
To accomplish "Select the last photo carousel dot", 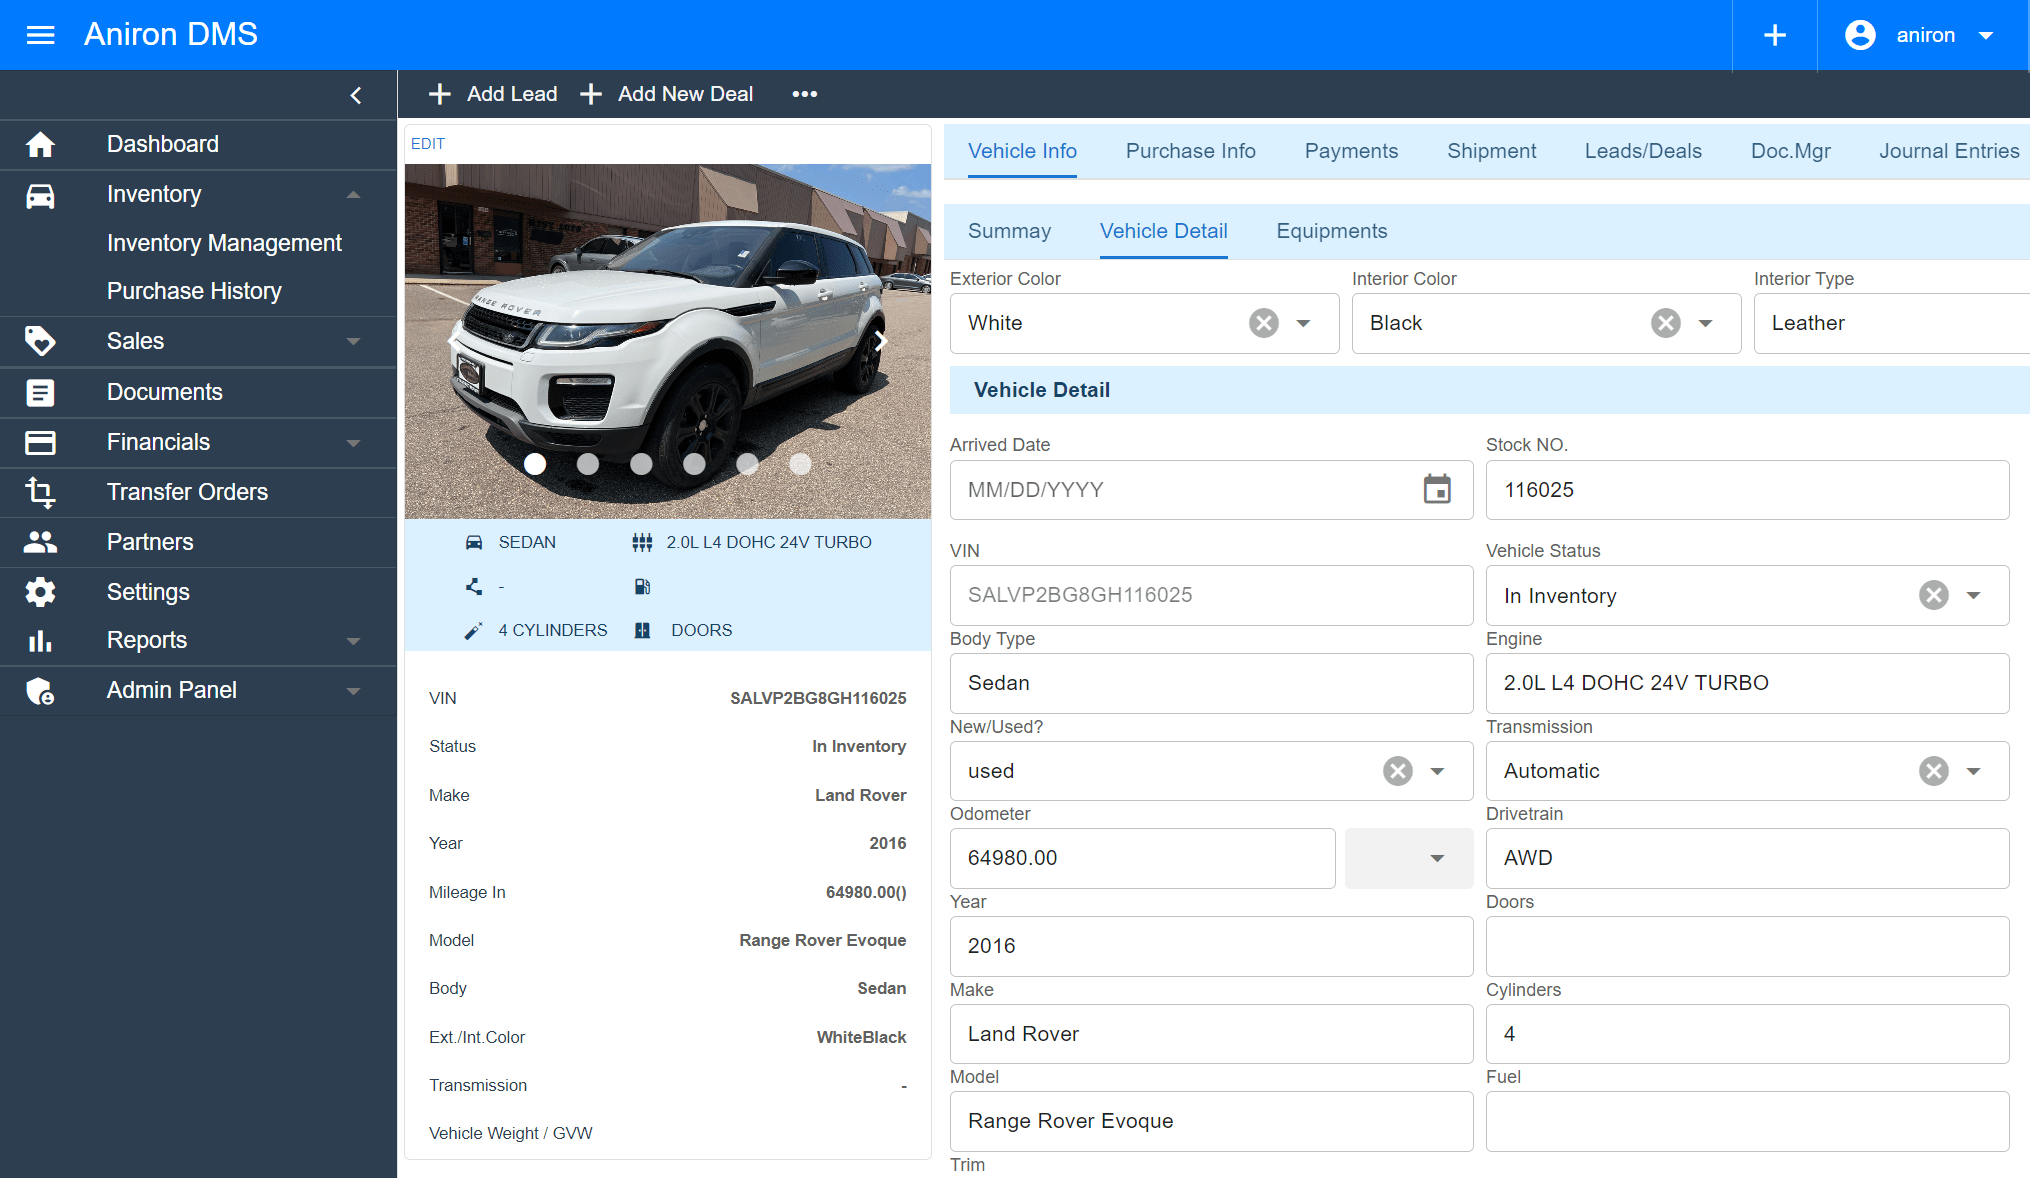I will [800, 464].
